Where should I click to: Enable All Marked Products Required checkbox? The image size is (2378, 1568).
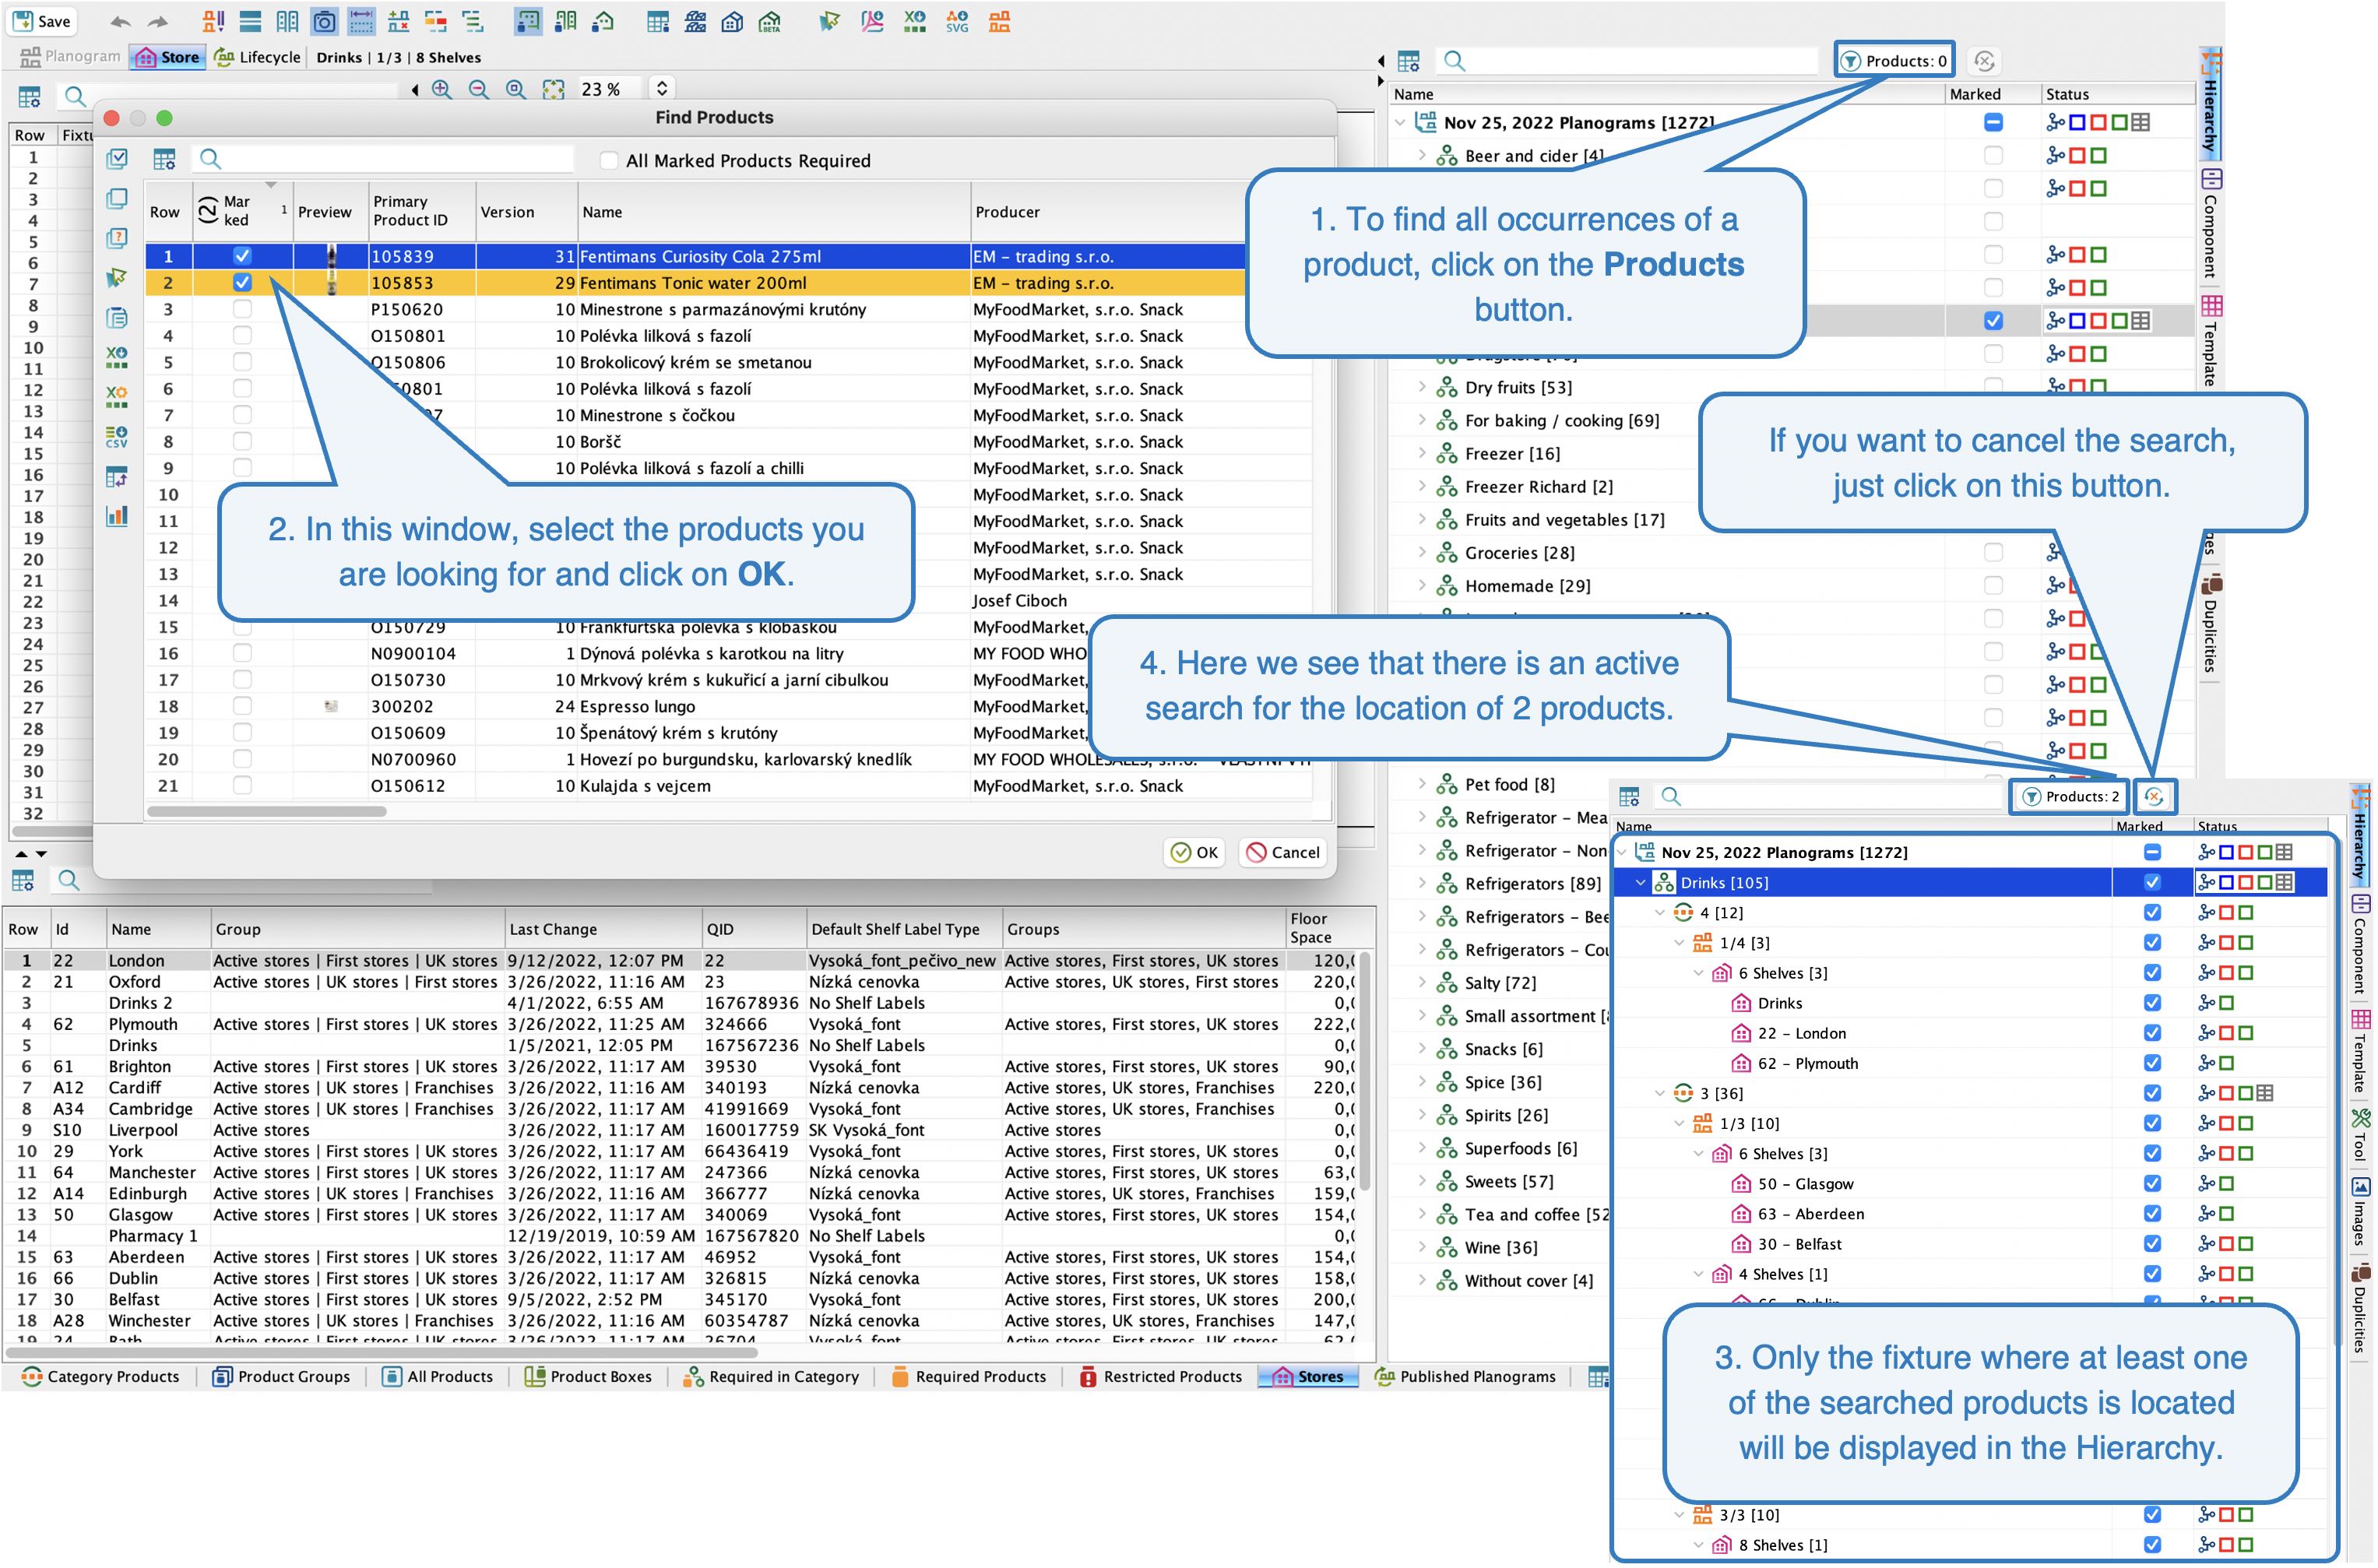[x=608, y=161]
